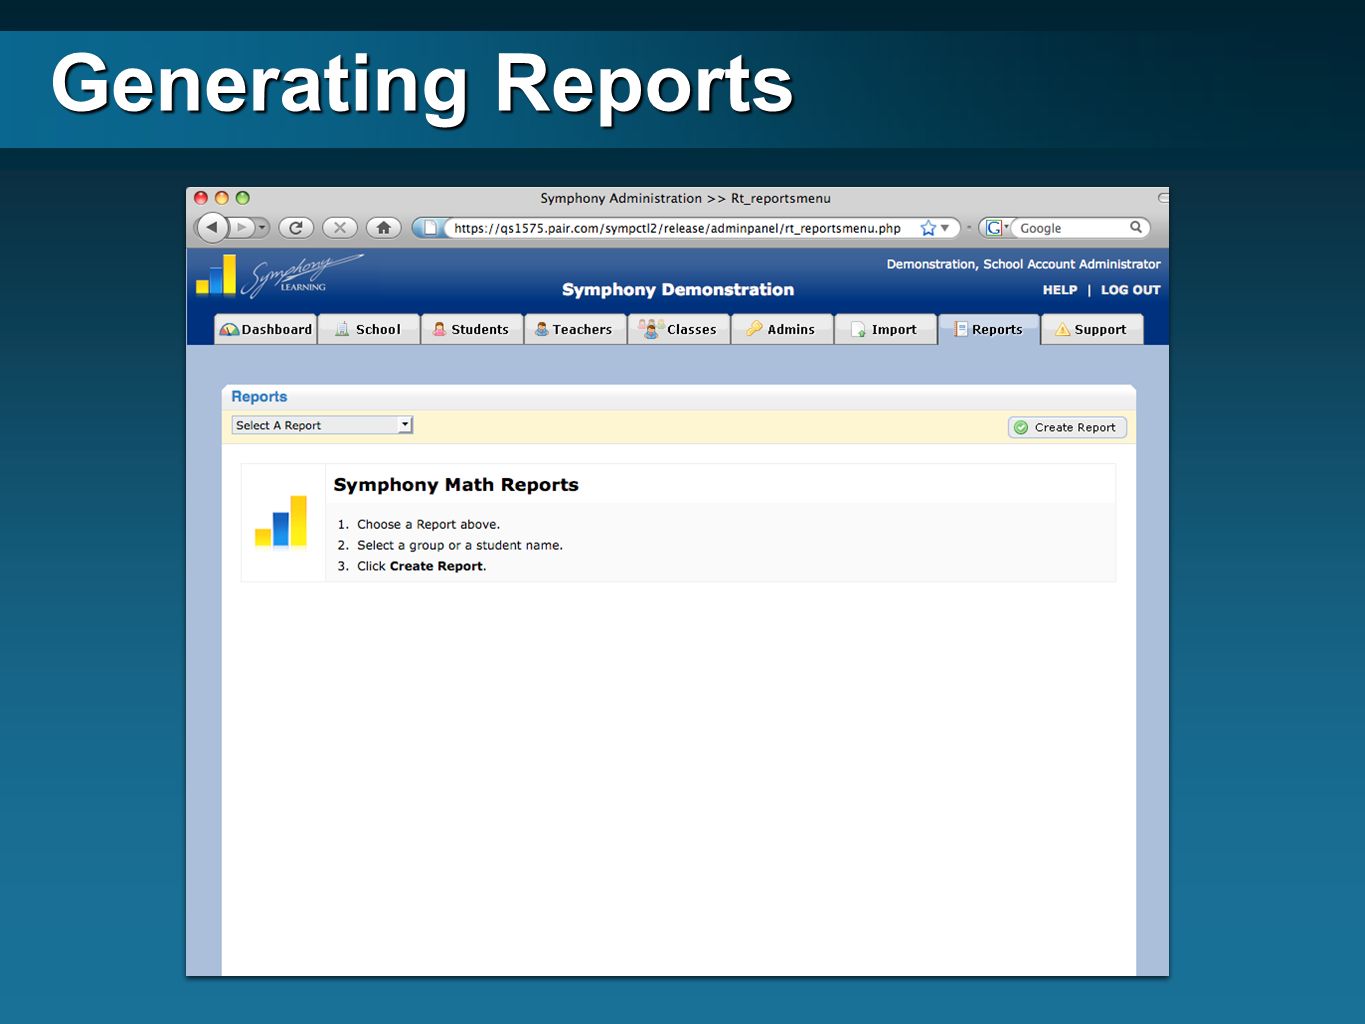The image size is (1365, 1024).
Task: Click the page icon in address bar
Action: [x=429, y=228]
